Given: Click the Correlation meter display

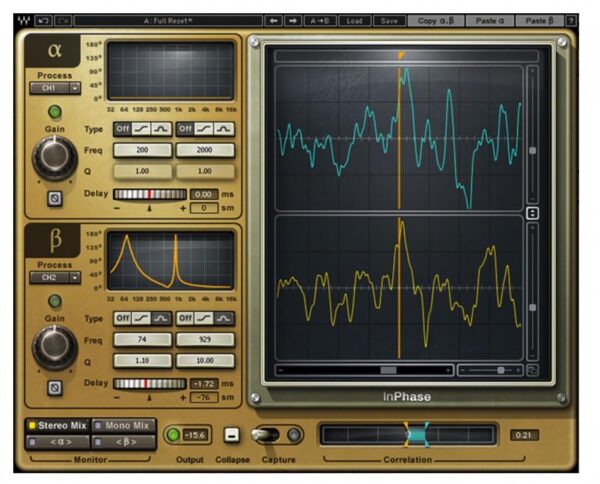Looking at the screenshot, I should point(408,435).
